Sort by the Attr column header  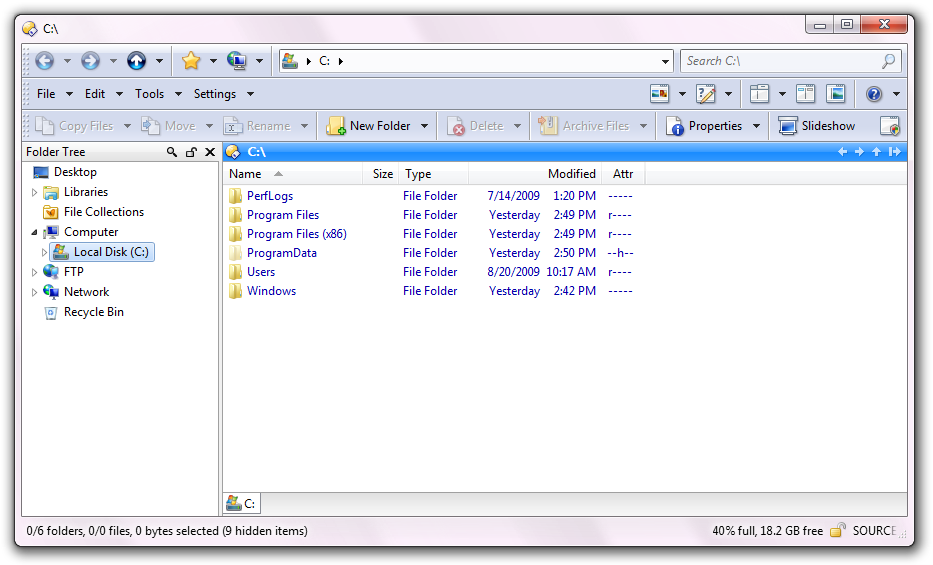623,174
